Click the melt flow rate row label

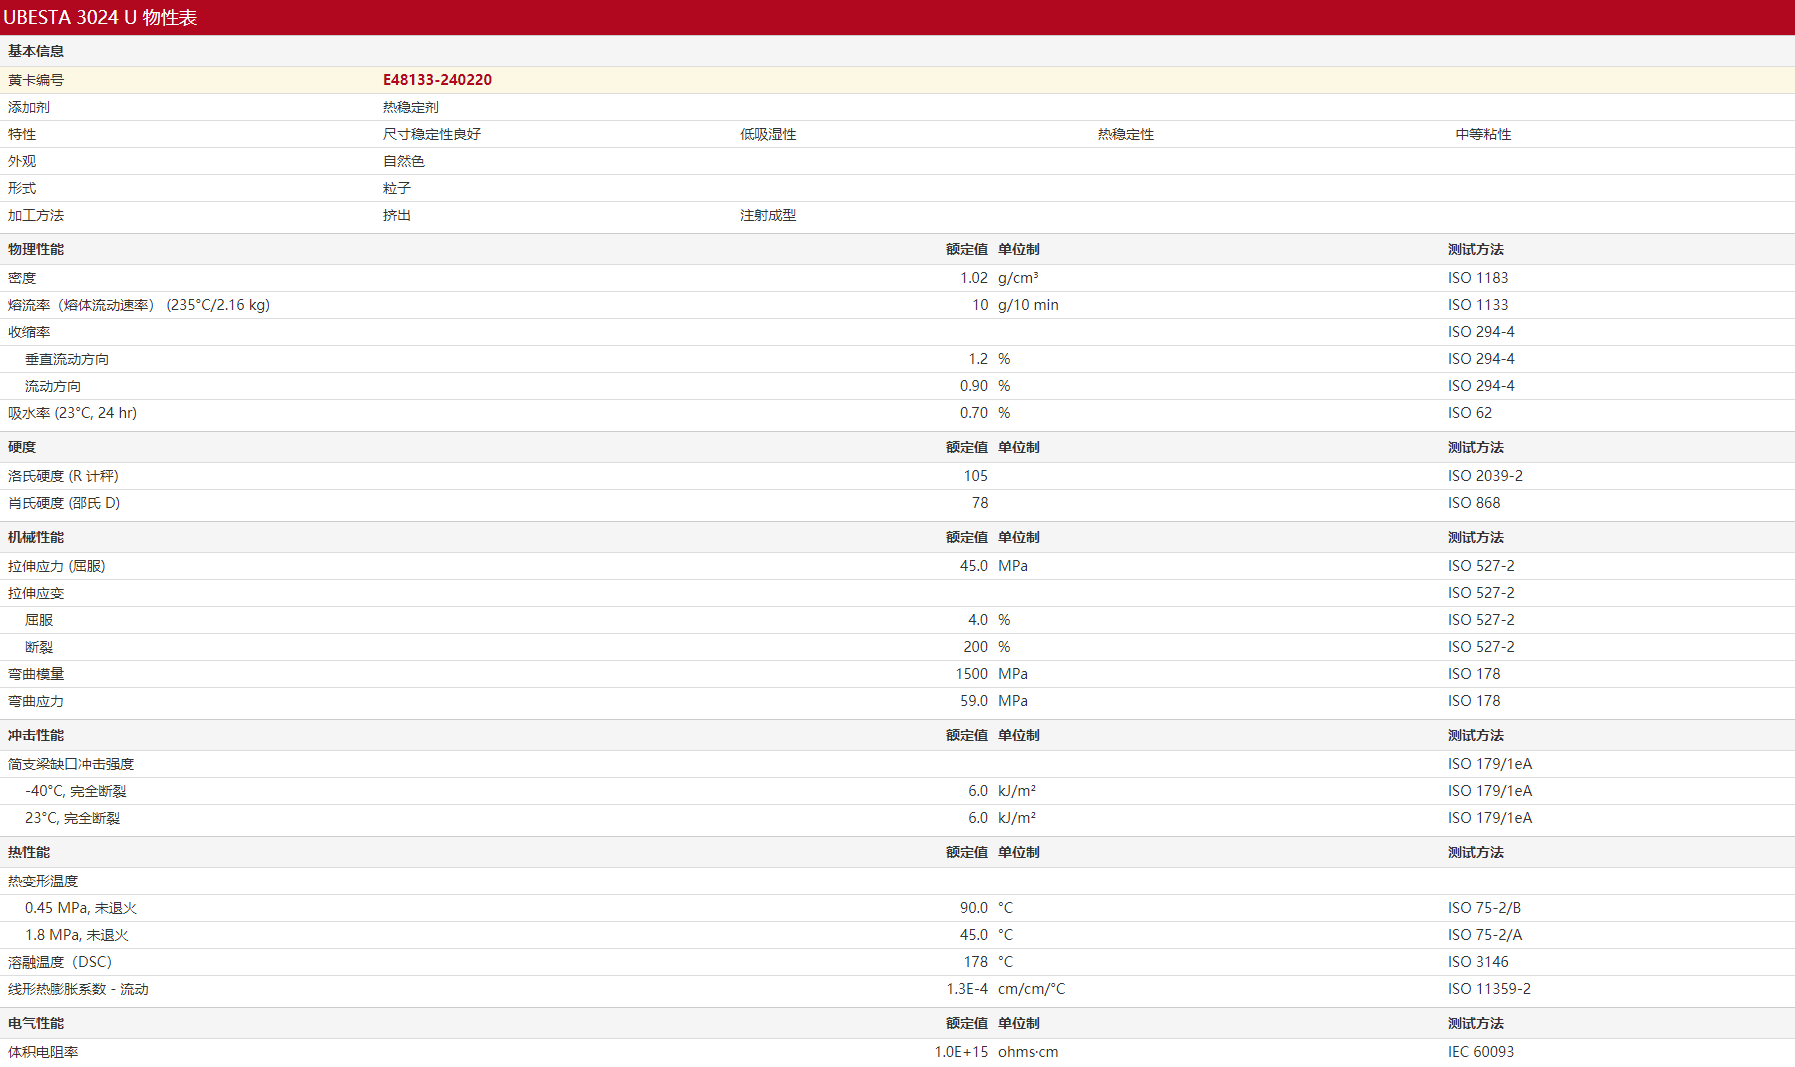coord(139,305)
